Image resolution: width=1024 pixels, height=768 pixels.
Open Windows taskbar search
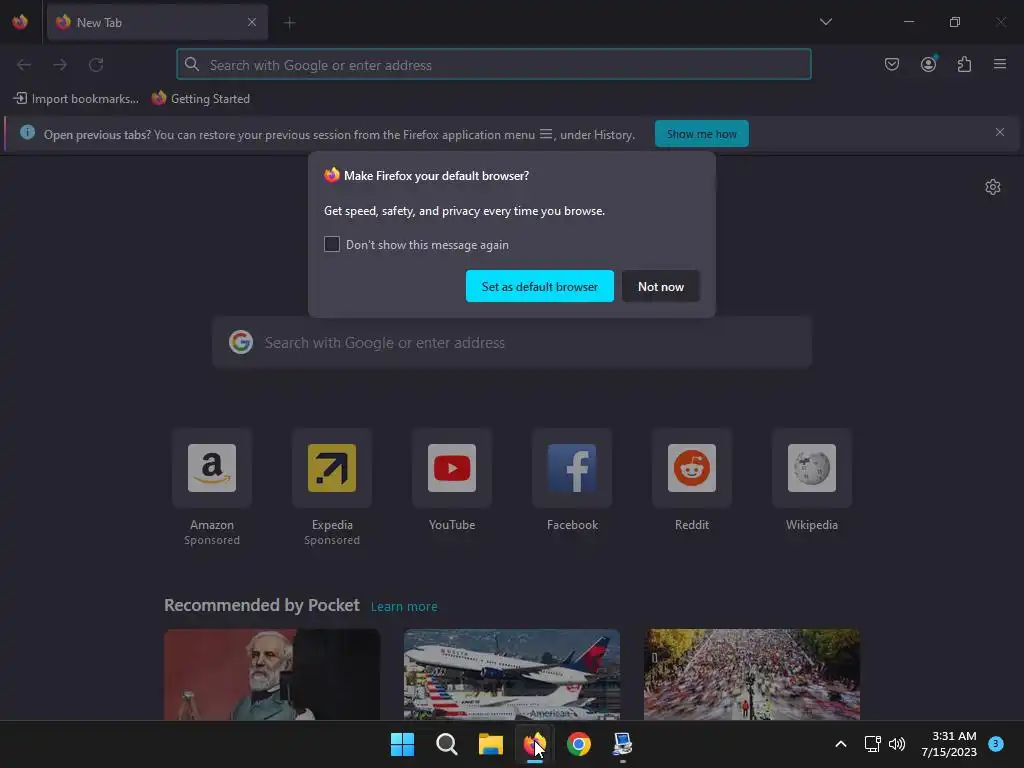447,744
